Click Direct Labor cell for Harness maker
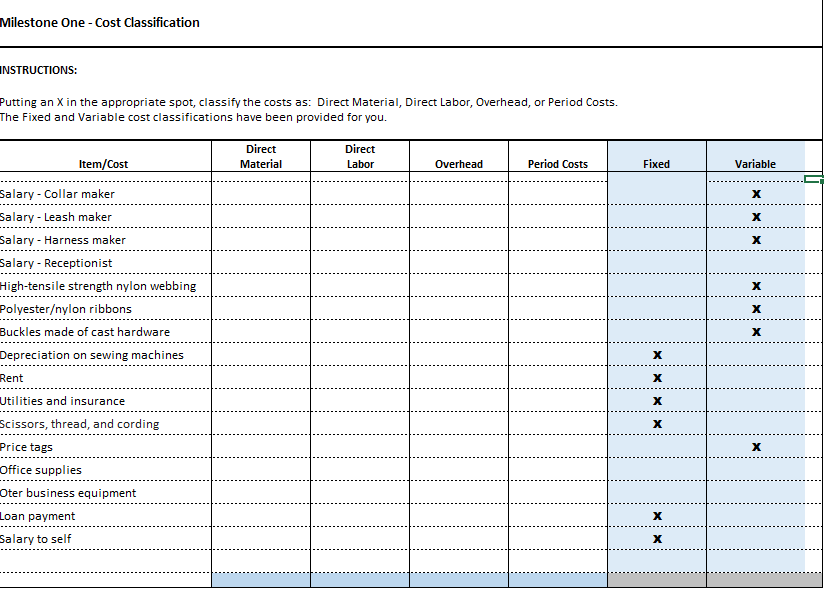This screenshot has width=824, height=590. 360,240
